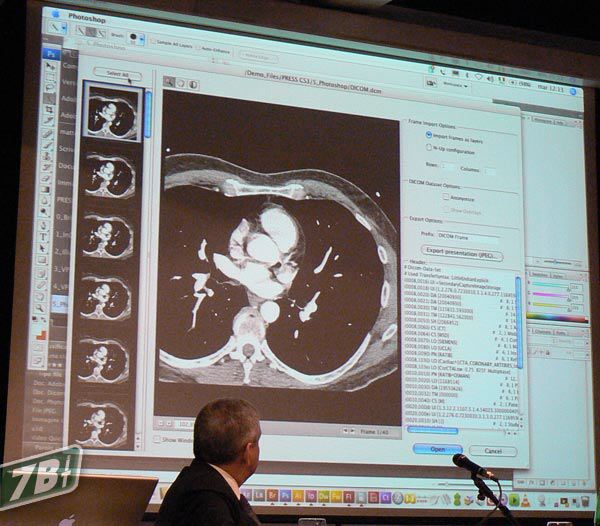Viewport: 600px width, 526px height.
Task: Select the 'Import frames as layers' radio button
Action: pyautogui.click(x=428, y=134)
